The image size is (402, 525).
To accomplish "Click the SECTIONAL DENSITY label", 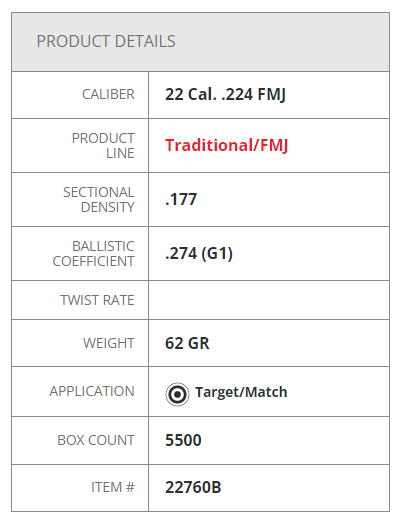I will tap(99, 200).
